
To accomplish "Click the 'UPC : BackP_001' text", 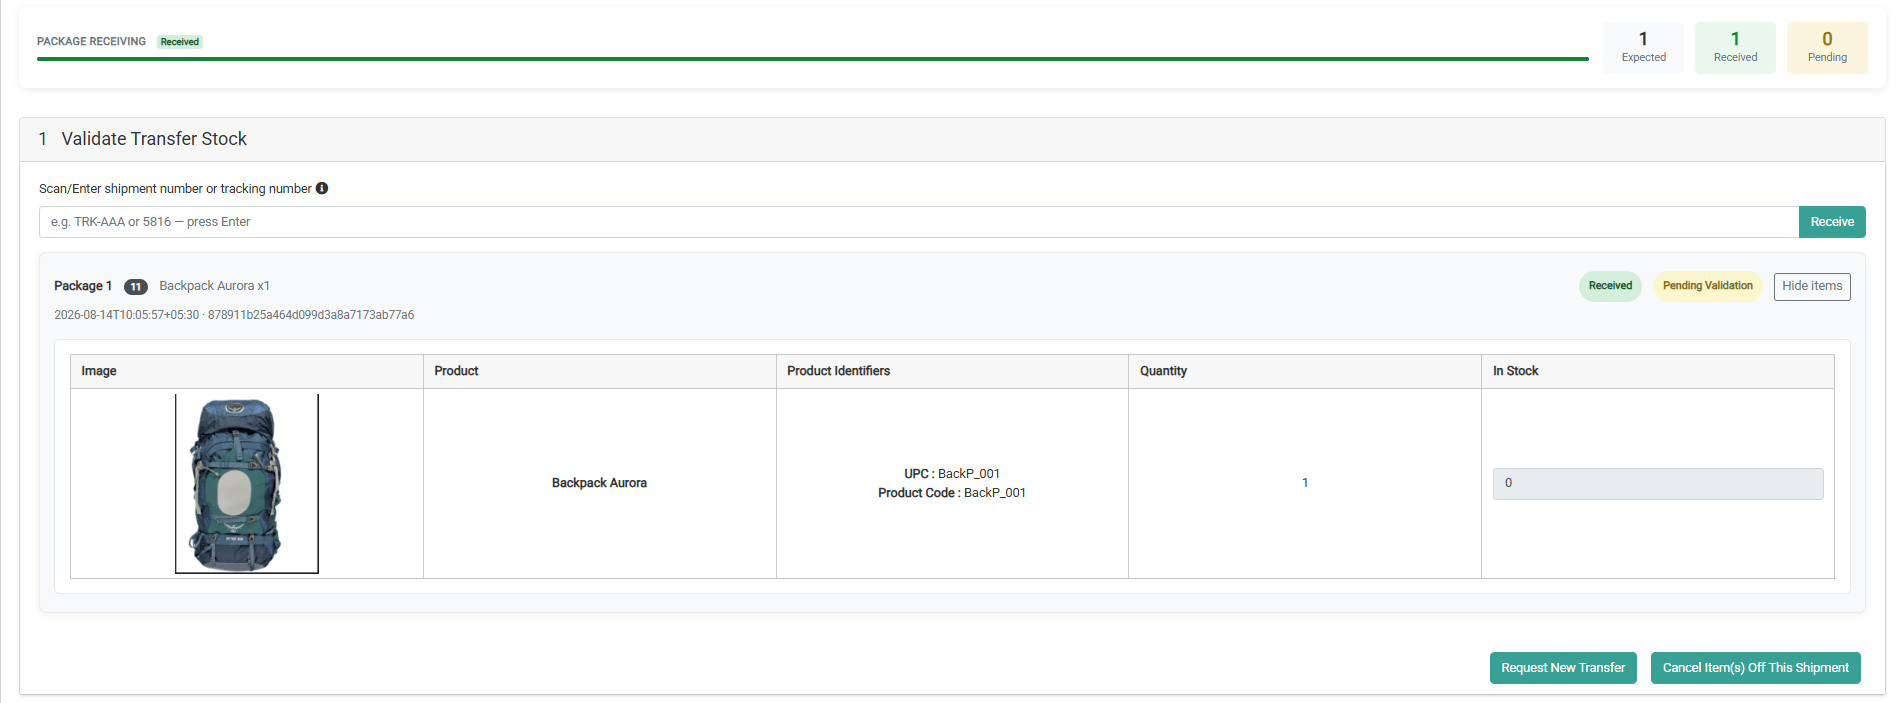I will tap(952, 474).
